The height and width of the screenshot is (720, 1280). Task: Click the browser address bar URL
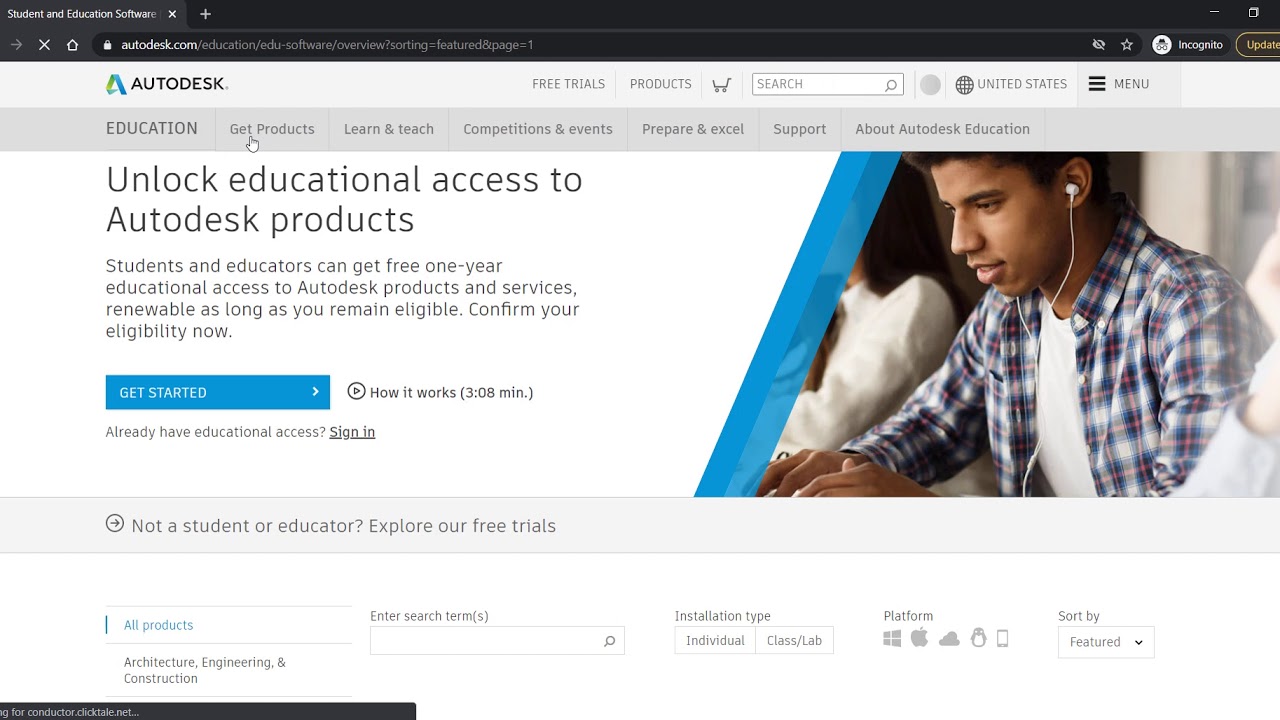point(327,45)
